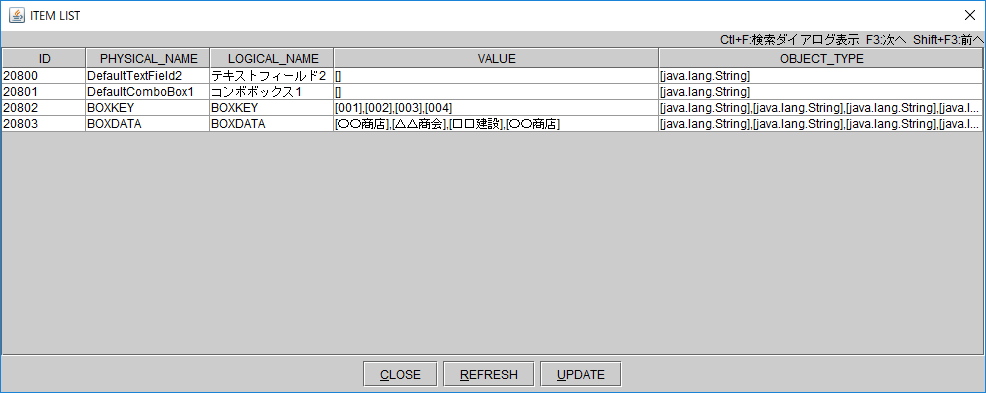Click BOXDATA in the LOGICAL_NAME column
This screenshot has width=986, height=393.
[272, 124]
